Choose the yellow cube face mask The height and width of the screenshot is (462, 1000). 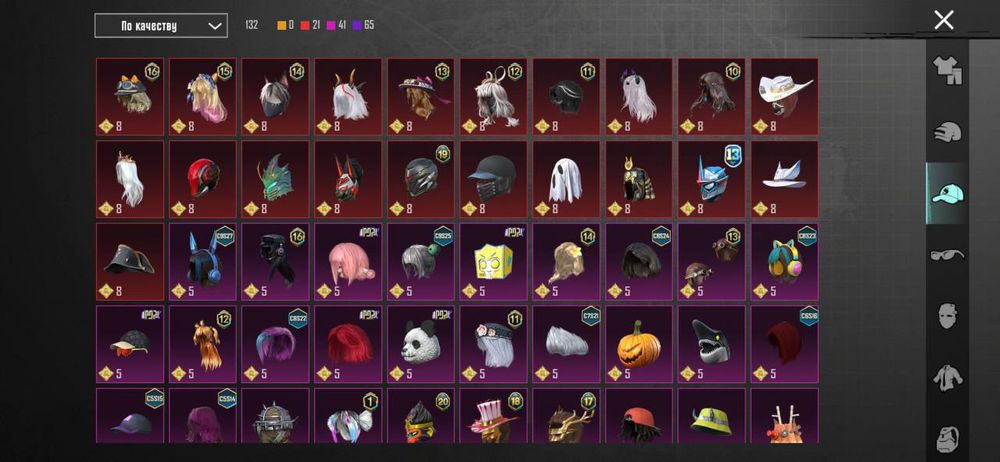point(494,262)
